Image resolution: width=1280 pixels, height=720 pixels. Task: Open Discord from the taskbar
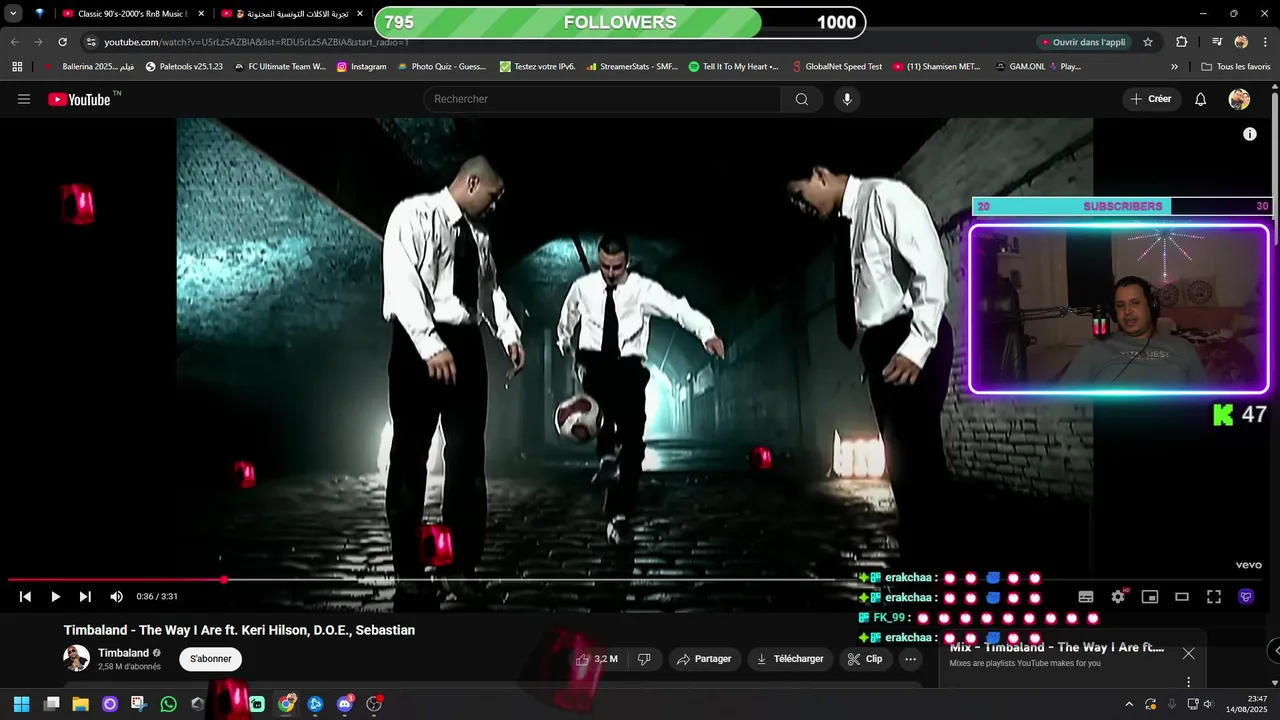pyautogui.click(x=345, y=704)
